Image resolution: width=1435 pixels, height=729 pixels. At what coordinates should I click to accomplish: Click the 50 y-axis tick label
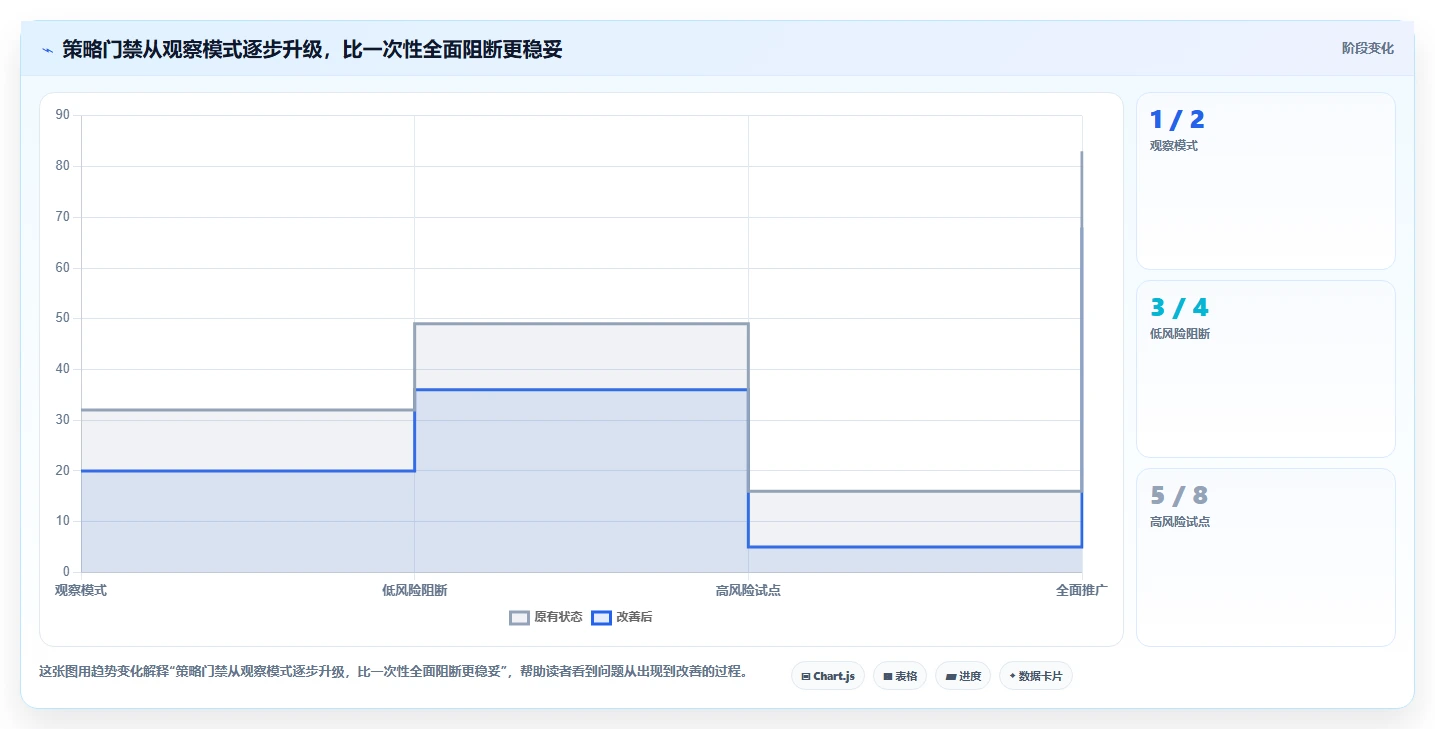pos(63,318)
